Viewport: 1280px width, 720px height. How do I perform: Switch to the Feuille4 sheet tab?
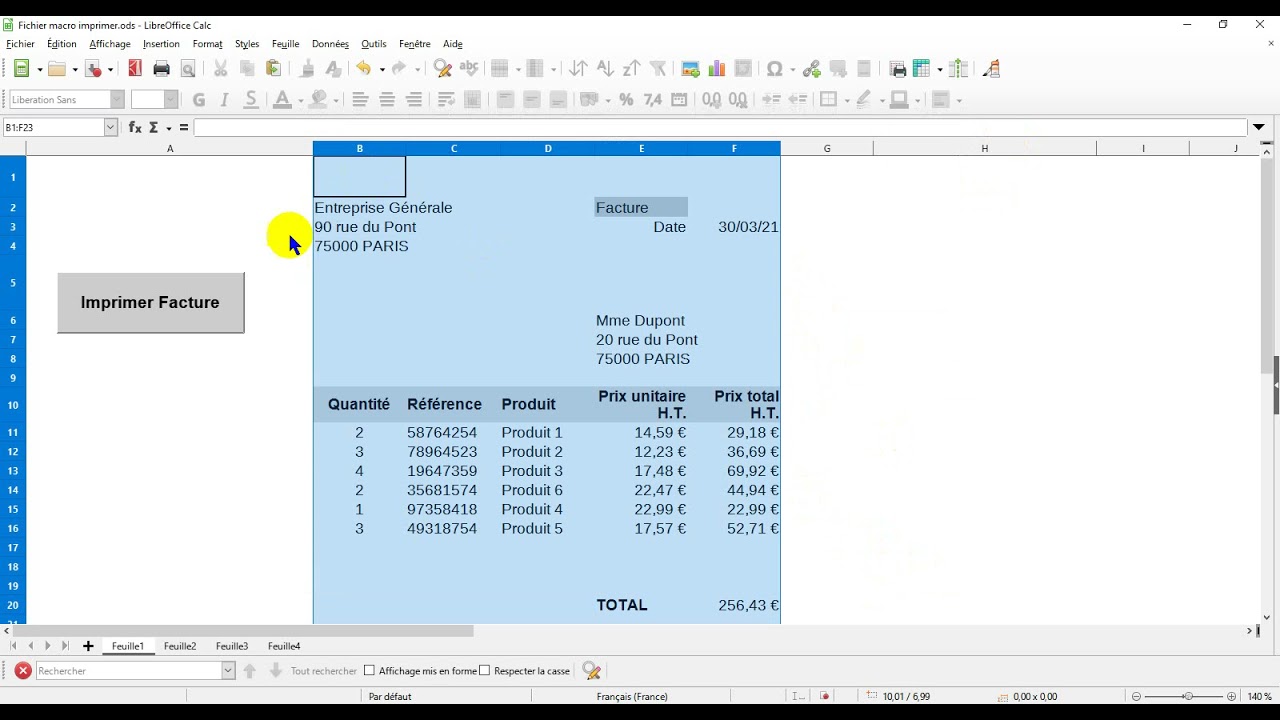pos(284,646)
